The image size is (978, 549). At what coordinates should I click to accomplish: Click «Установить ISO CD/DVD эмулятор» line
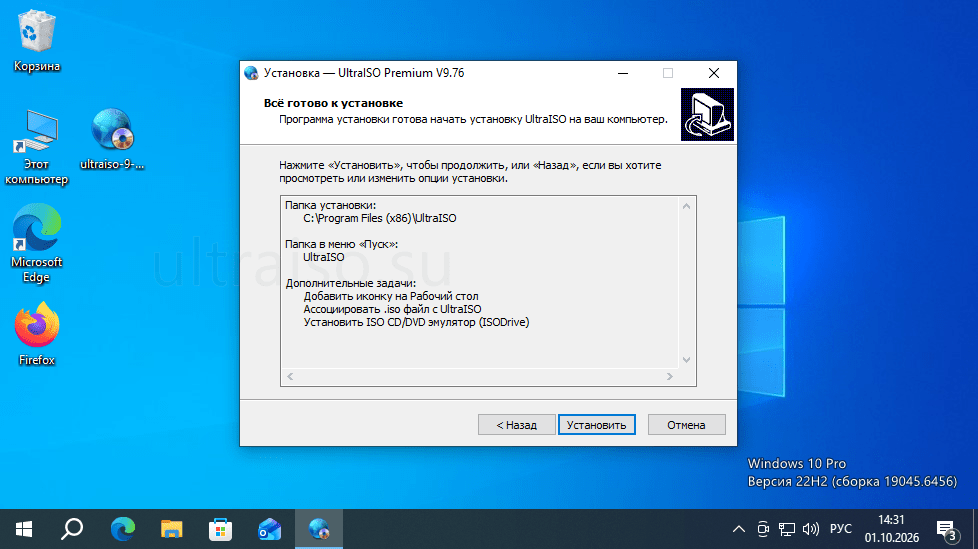pos(416,323)
